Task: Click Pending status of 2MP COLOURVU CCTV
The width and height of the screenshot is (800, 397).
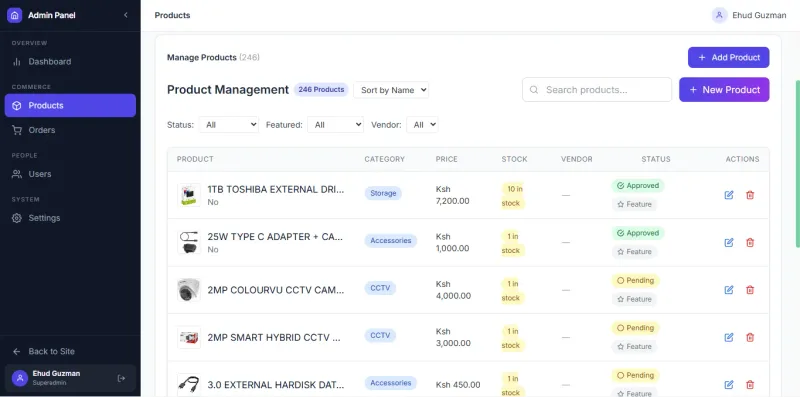Action: click(x=636, y=281)
